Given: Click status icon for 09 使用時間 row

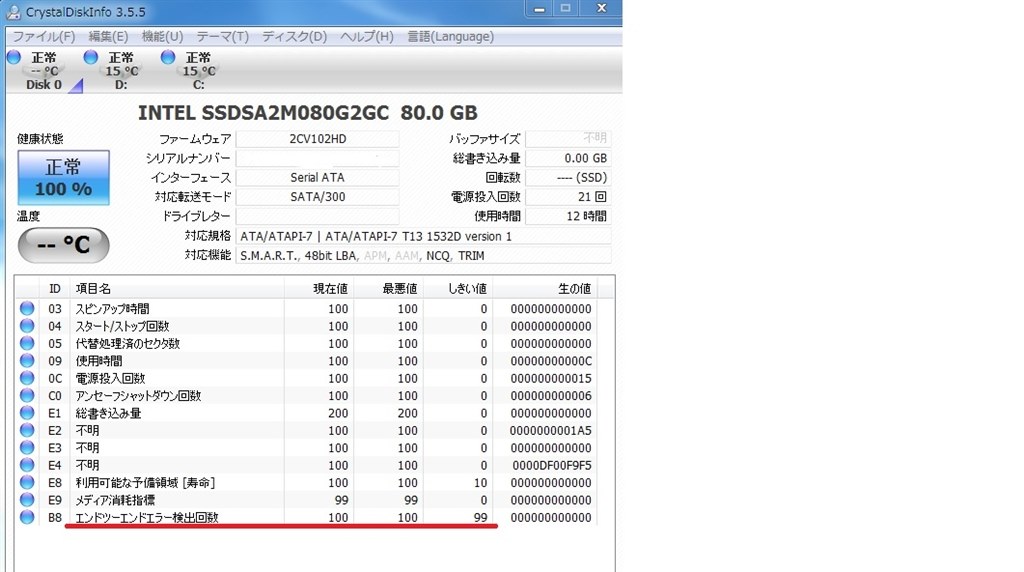Looking at the screenshot, I should click(27, 360).
